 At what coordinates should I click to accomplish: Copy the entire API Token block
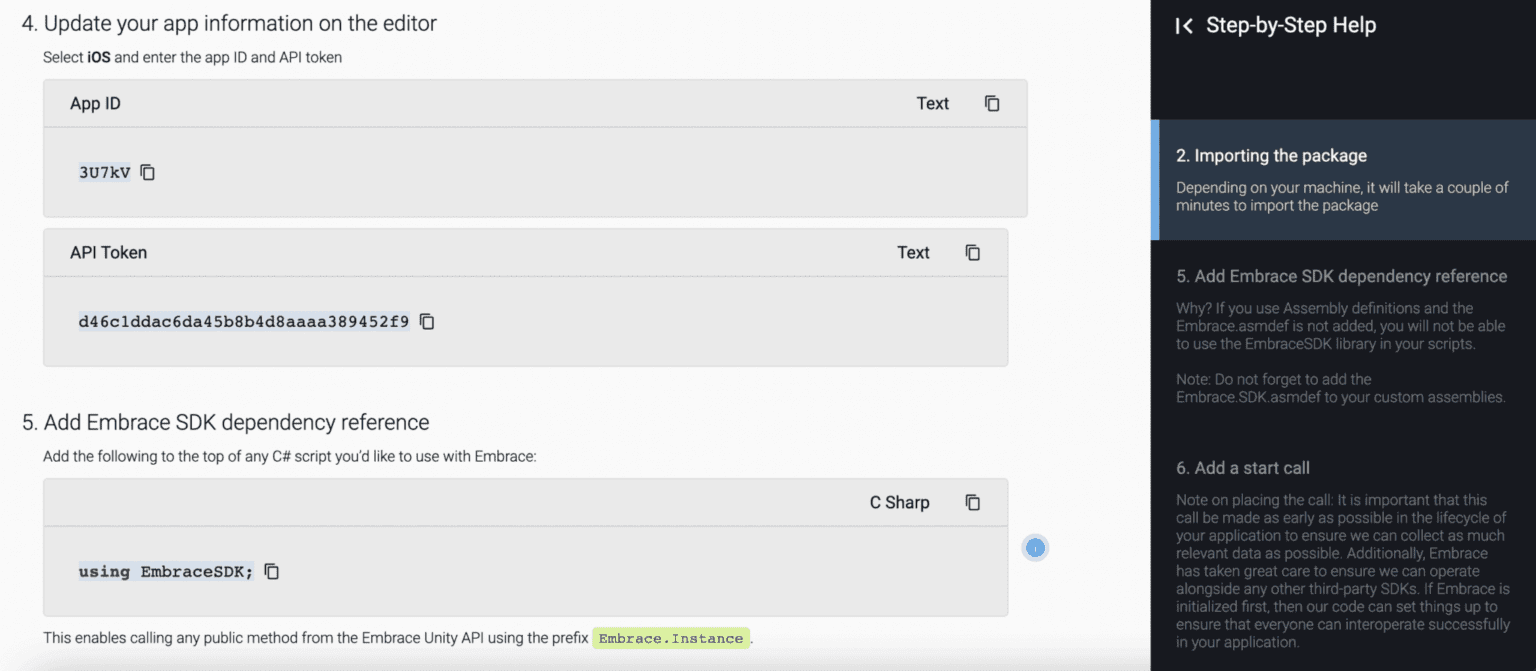pyautogui.click(x=972, y=252)
